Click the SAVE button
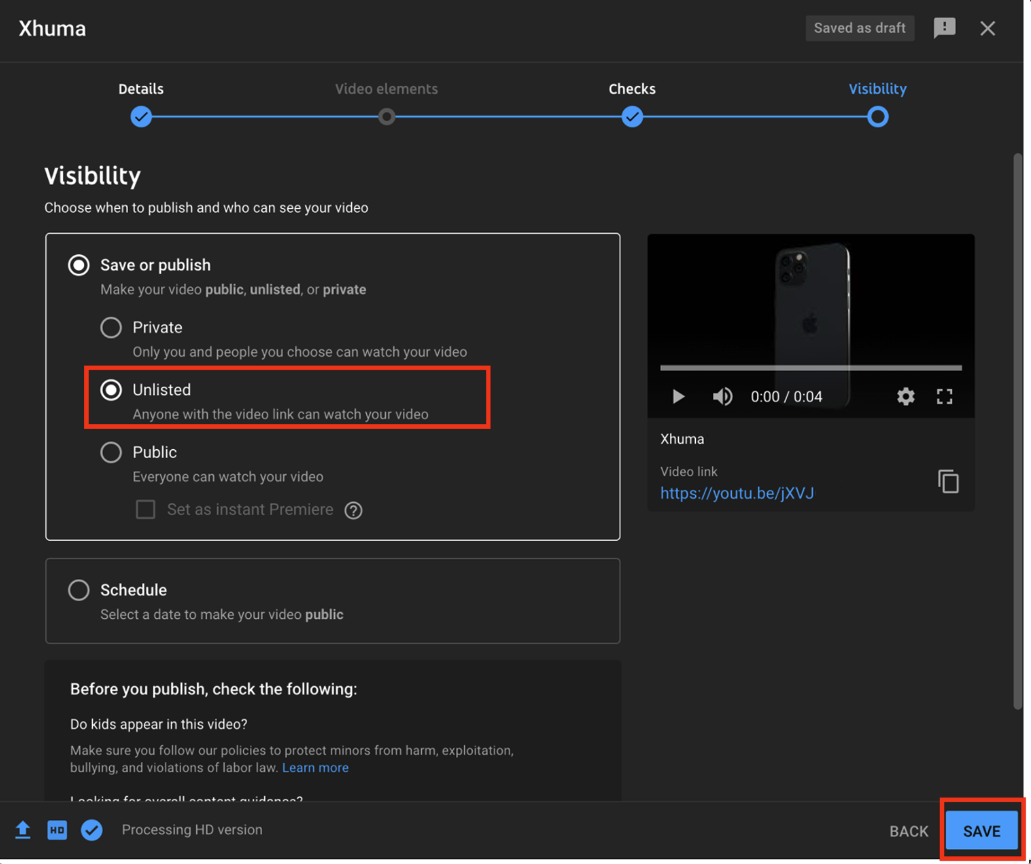1031x864 pixels. (982, 831)
